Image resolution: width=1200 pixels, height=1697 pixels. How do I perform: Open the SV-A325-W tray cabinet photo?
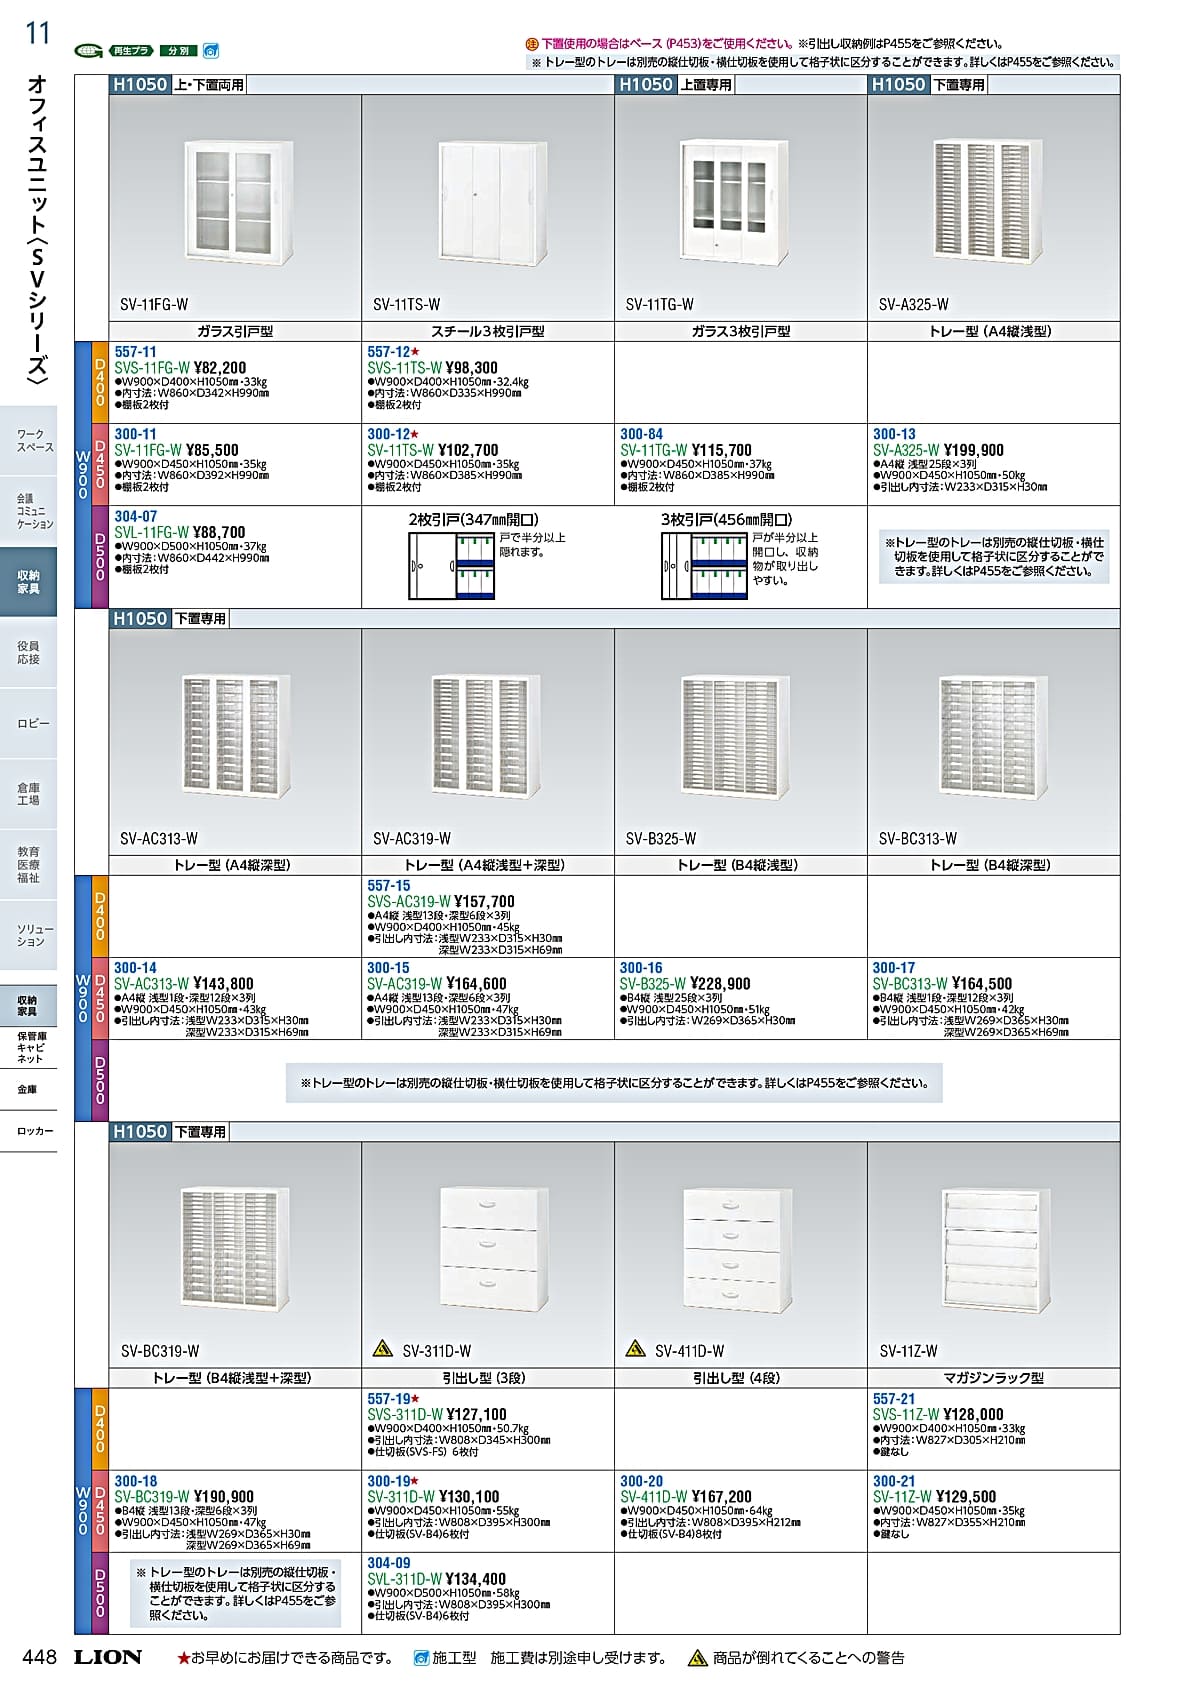(988, 201)
